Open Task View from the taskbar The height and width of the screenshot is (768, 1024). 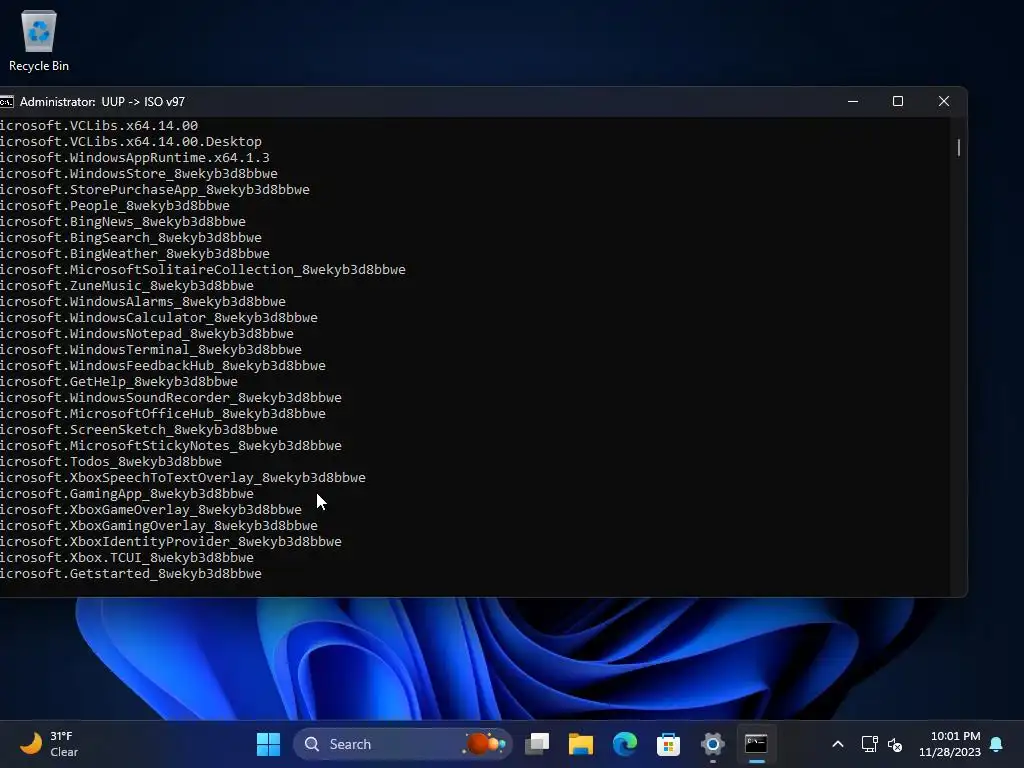click(537, 744)
